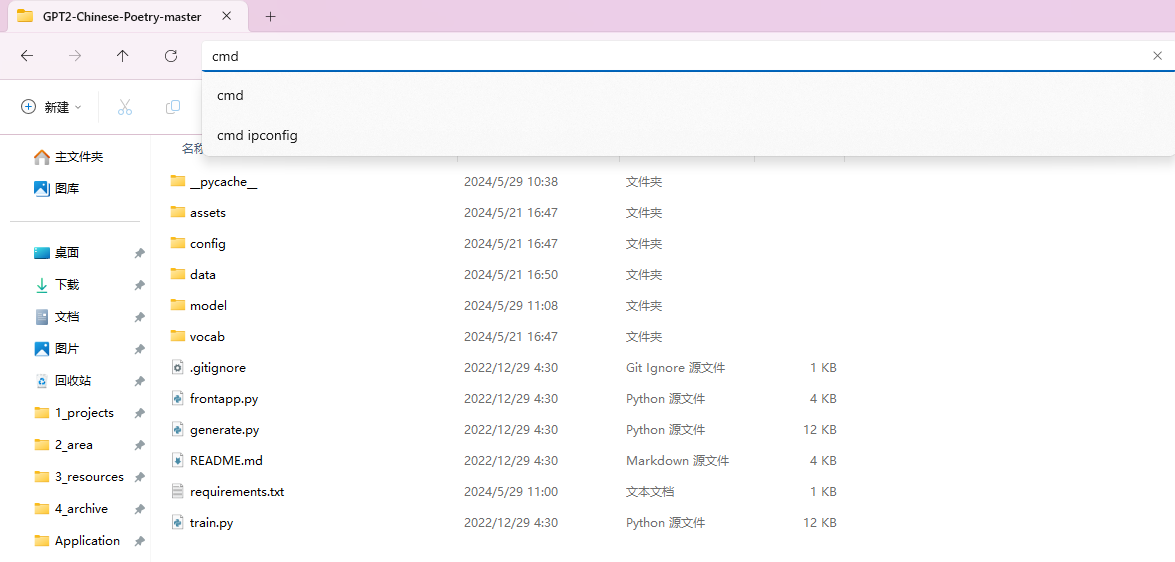
Task: Unpin 下载 from quick access
Action: pos(139,286)
